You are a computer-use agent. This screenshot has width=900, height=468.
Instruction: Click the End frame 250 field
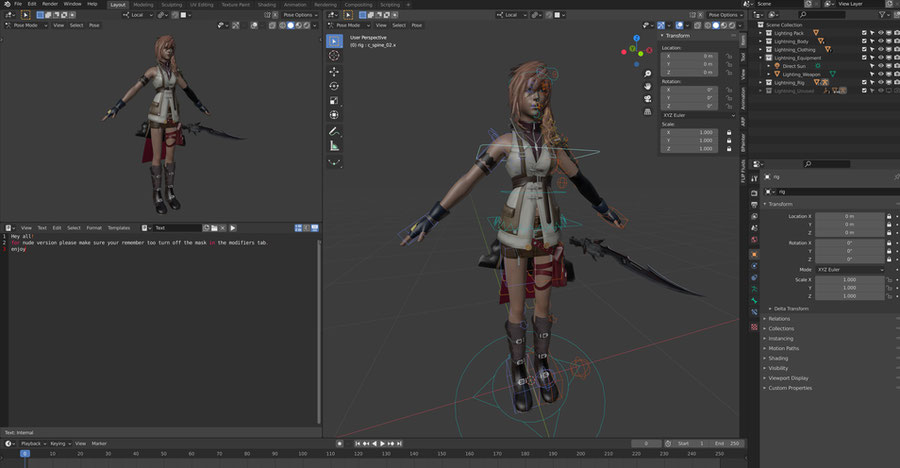coord(727,444)
